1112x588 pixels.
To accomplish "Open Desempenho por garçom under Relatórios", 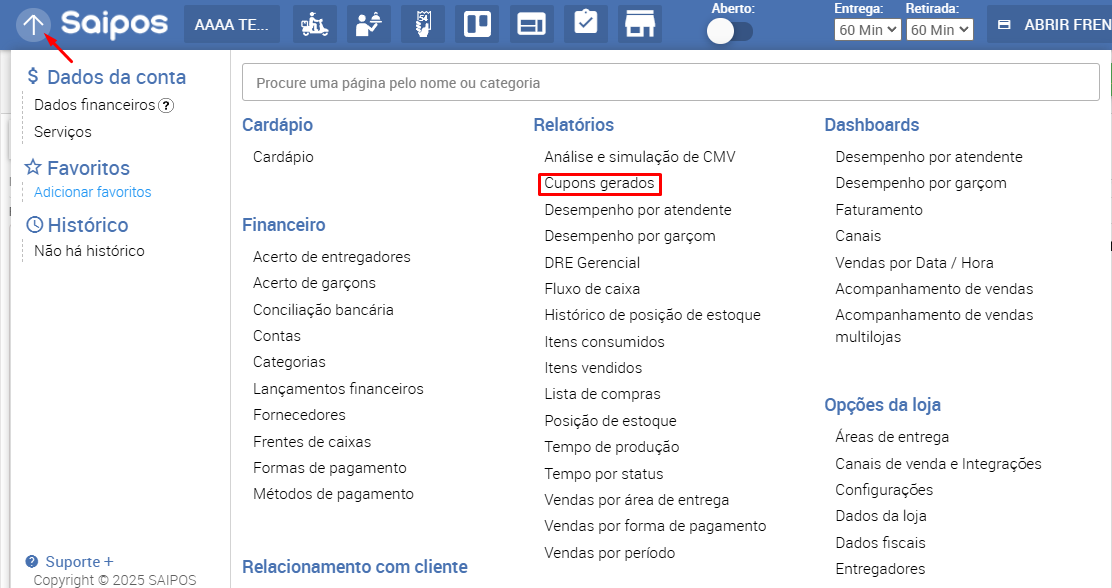I will (630, 236).
